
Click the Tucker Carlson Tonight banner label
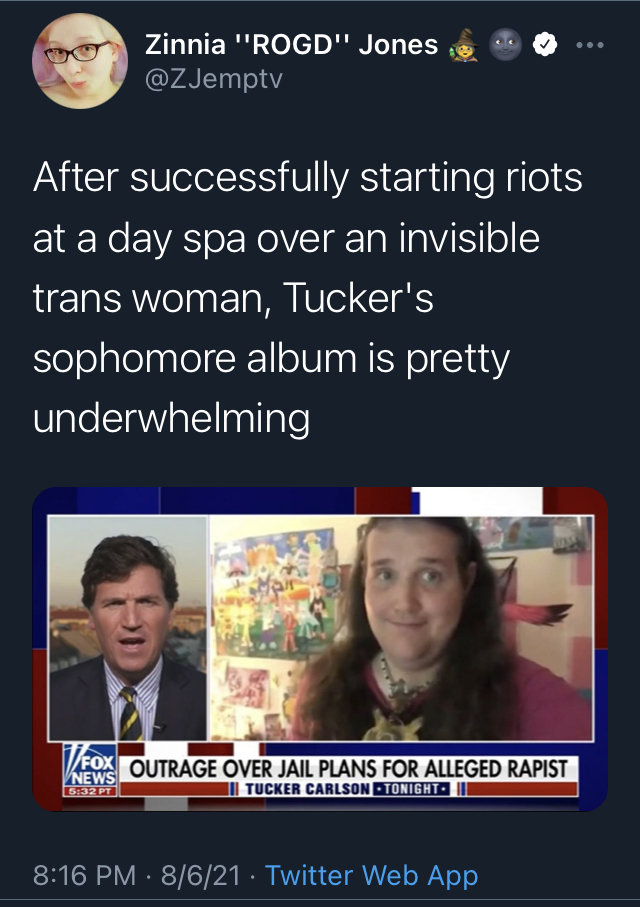[x=347, y=789]
